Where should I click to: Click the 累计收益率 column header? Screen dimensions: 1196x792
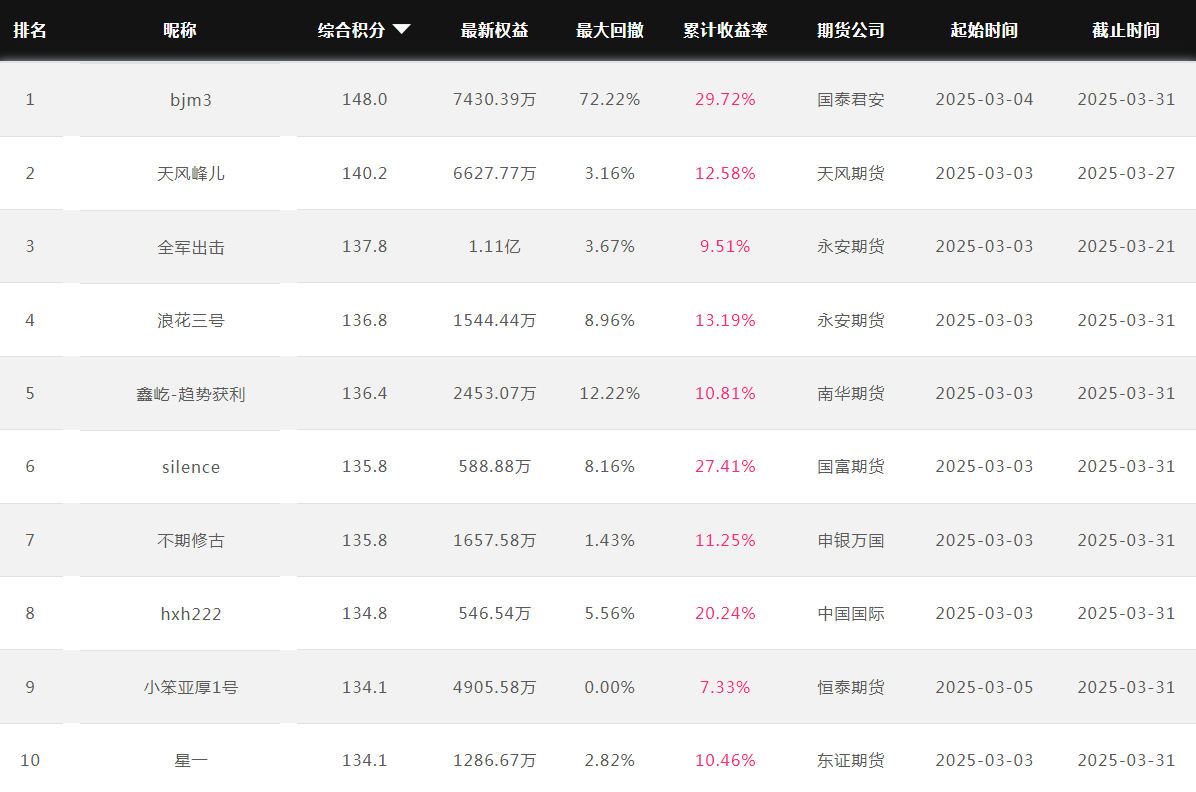(725, 31)
